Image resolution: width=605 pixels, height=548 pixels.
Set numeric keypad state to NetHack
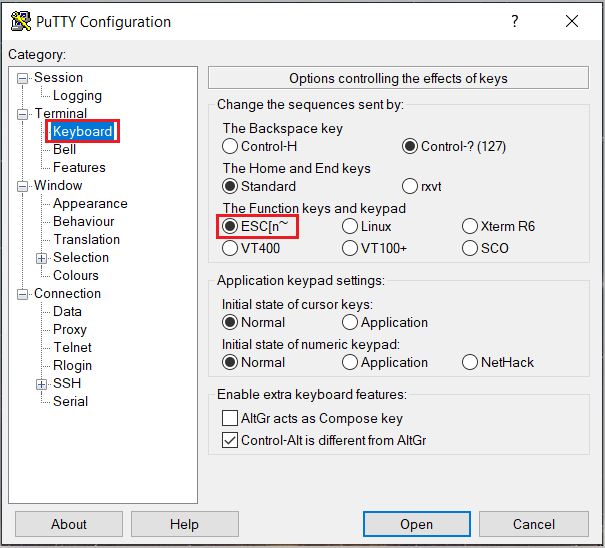pos(470,362)
